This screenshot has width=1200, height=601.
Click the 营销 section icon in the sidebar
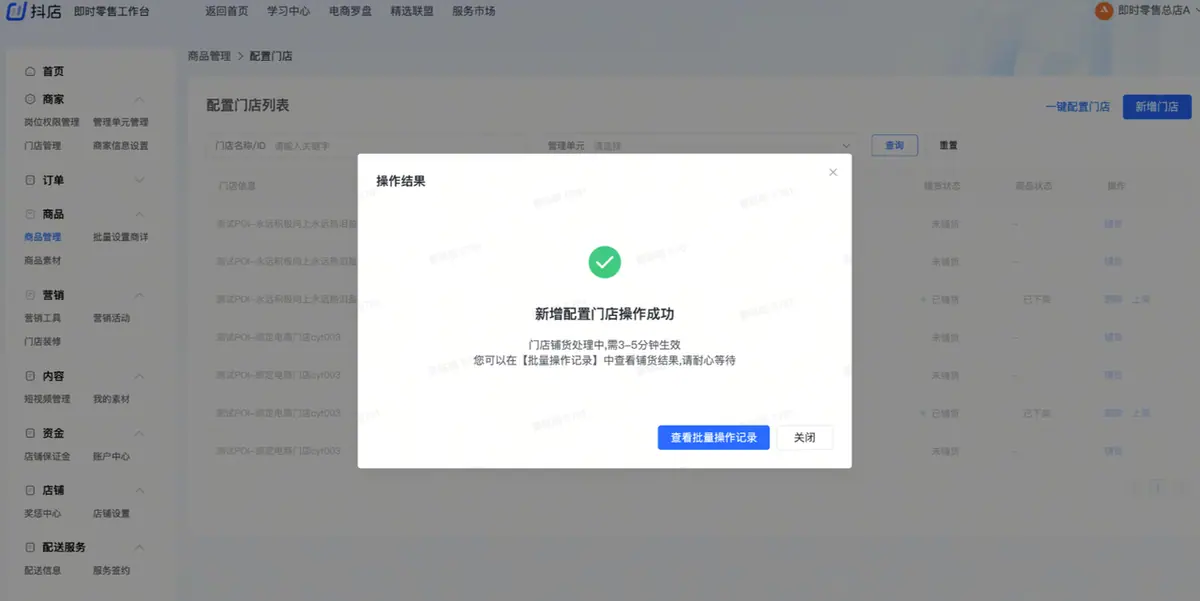(30, 295)
